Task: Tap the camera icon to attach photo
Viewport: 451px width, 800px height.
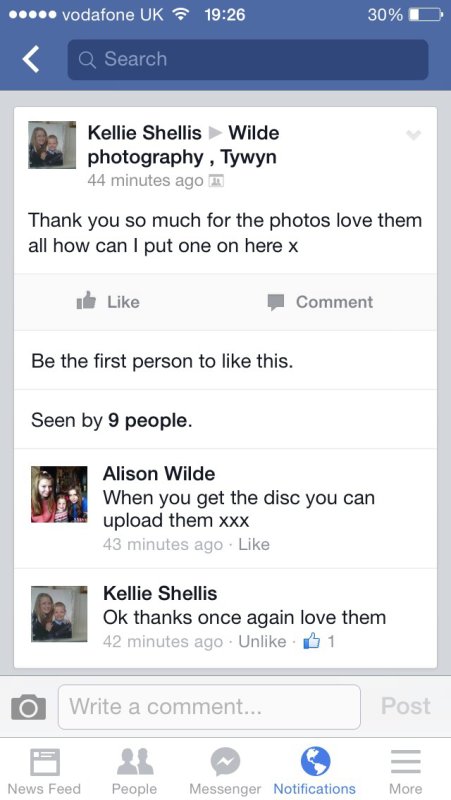Action: (x=29, y=707)
